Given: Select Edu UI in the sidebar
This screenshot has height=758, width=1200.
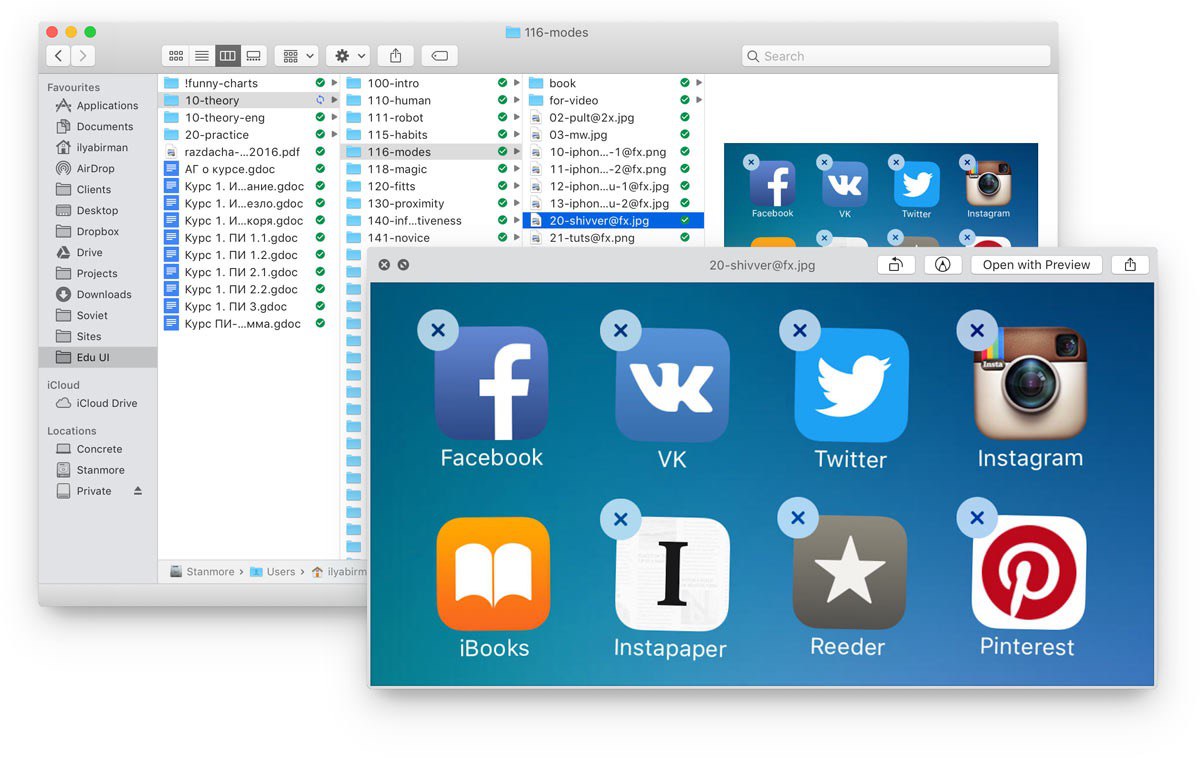Looking at the screenshot, I should pos(98,357).
